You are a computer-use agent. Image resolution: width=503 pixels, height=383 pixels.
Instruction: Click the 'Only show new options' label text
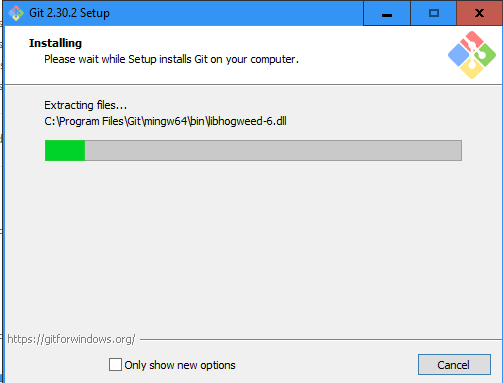pos(180,365)
